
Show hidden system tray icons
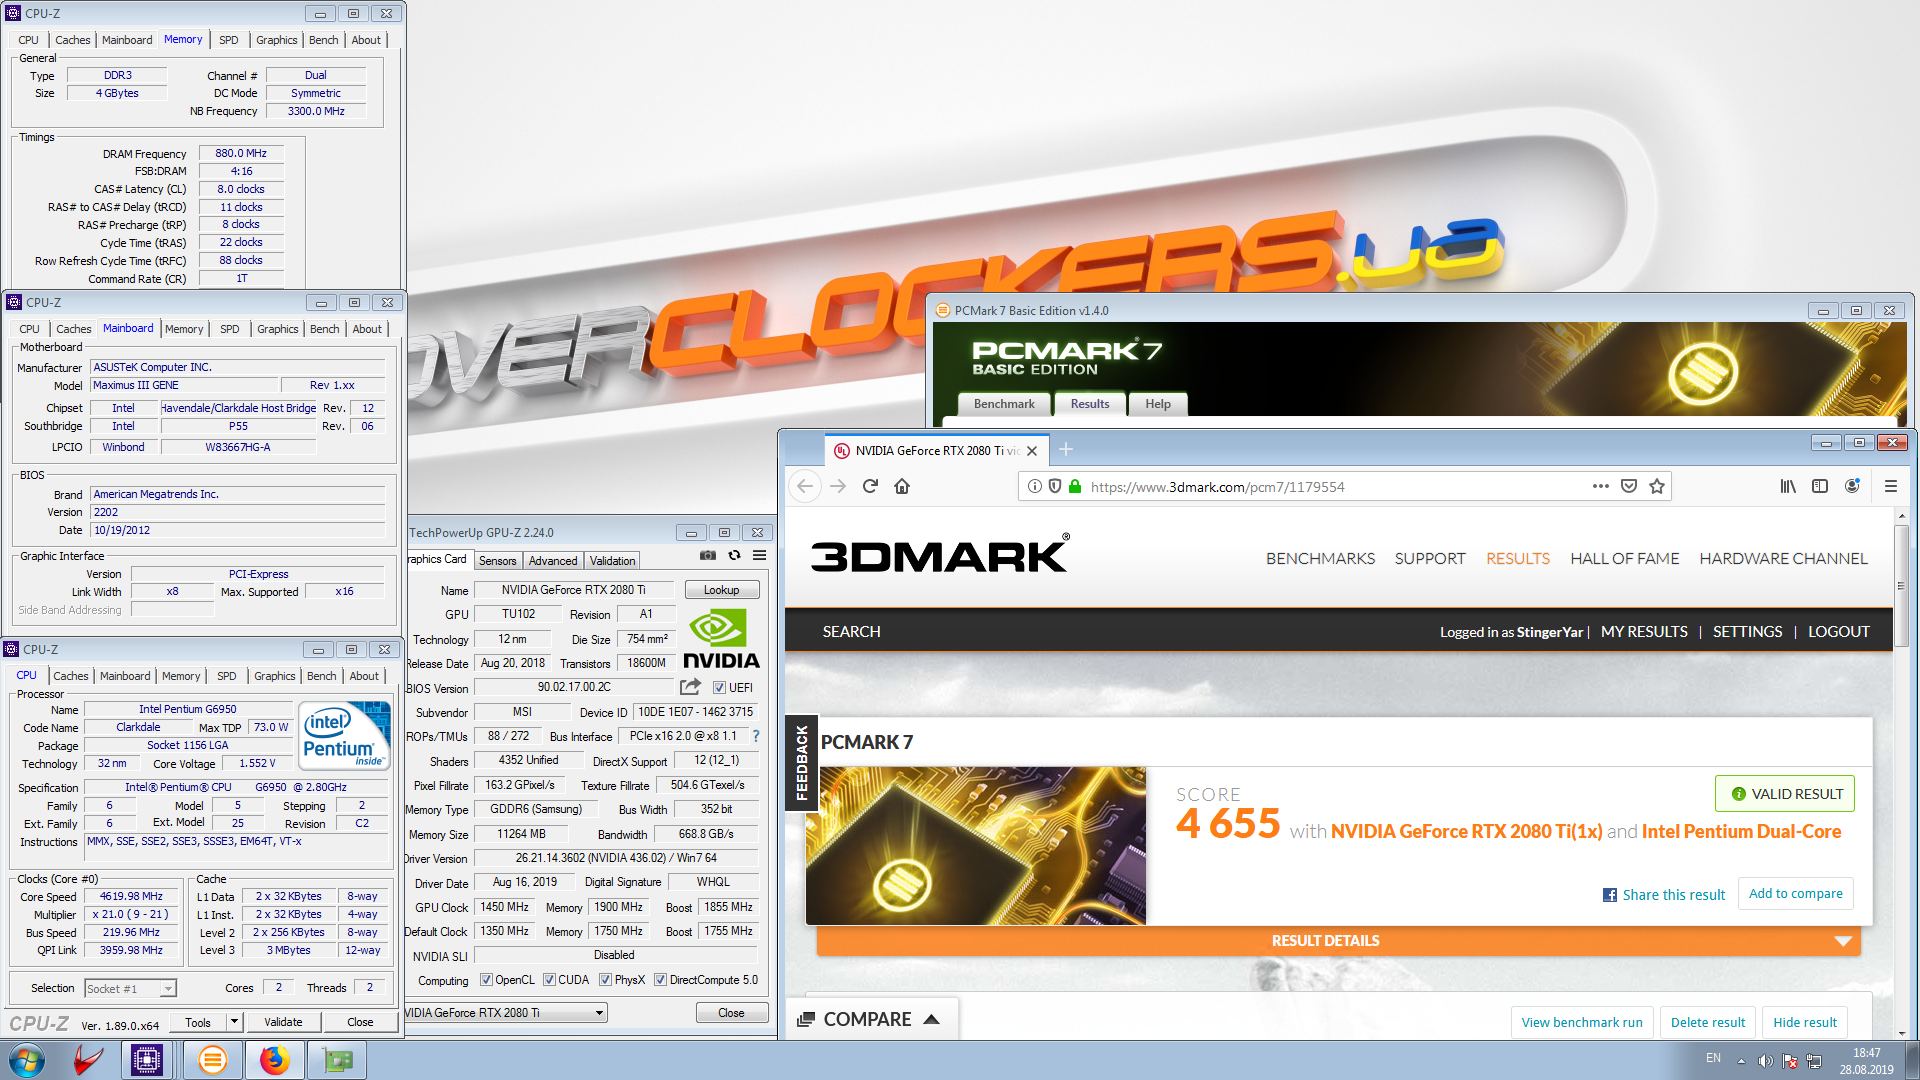pyautogui.click(x=1741, y=1061)
